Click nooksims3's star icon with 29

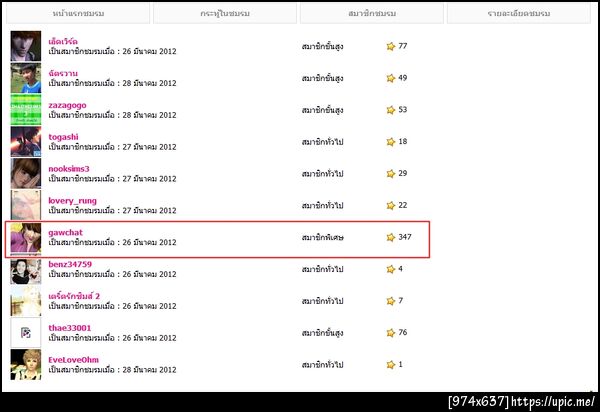click(x=391, y=174)
